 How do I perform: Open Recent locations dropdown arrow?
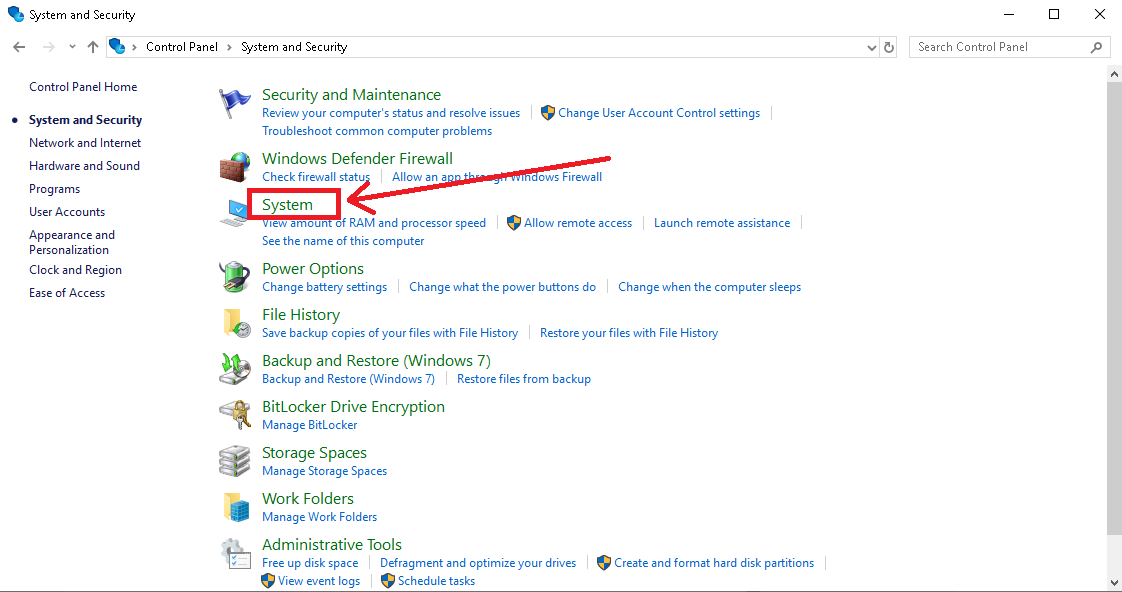[72, 47]
